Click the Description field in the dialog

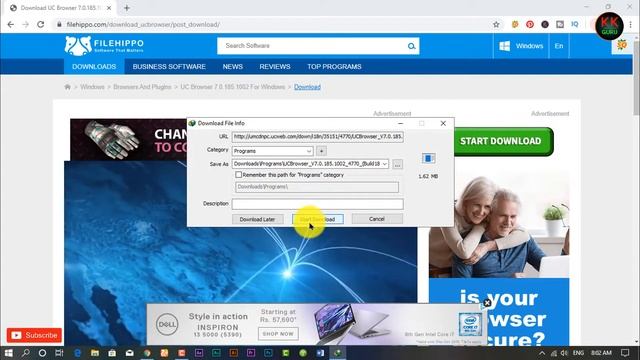(318, 204)
